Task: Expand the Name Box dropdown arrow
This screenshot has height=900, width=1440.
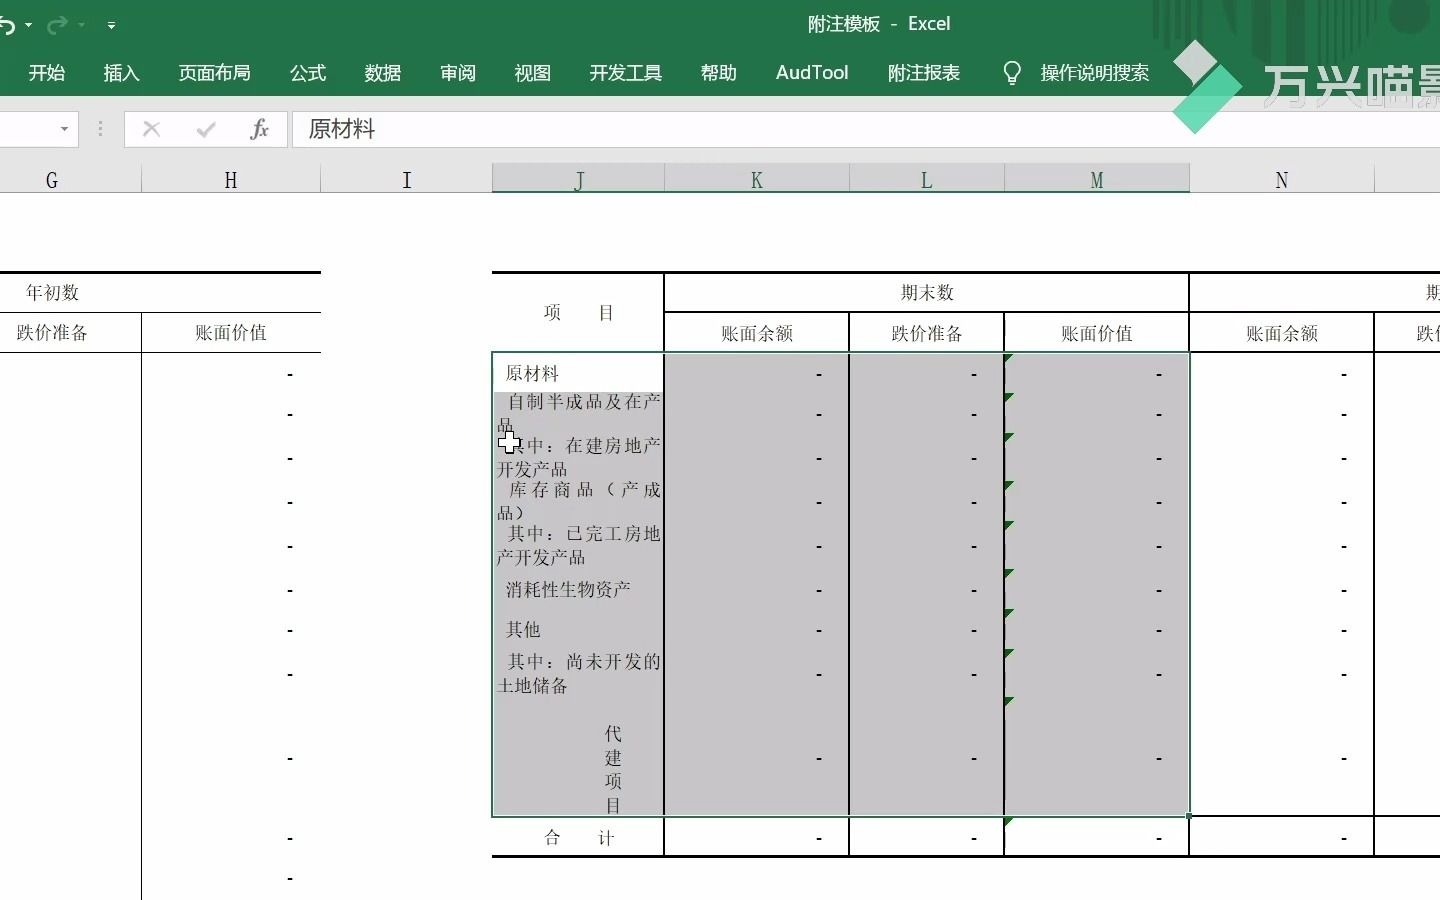Action: click(64, 129)
